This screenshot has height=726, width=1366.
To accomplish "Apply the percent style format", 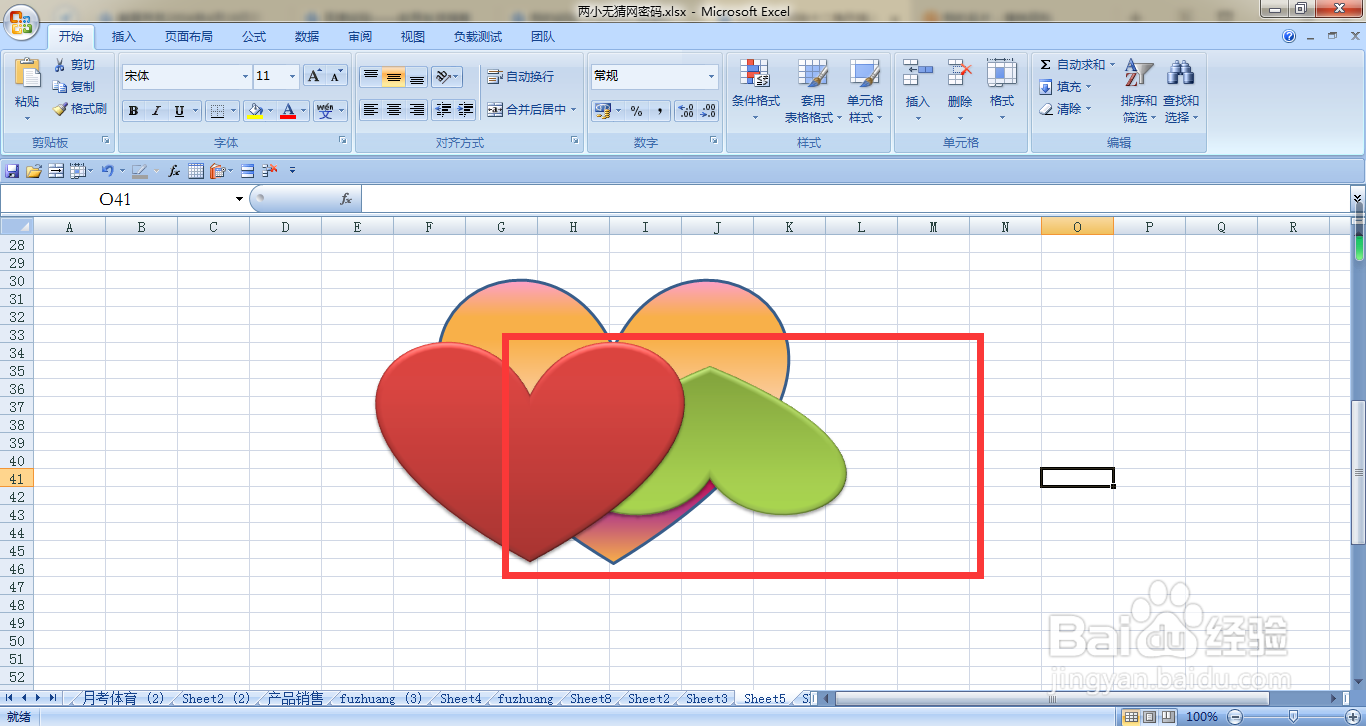I will coord(636,111).
